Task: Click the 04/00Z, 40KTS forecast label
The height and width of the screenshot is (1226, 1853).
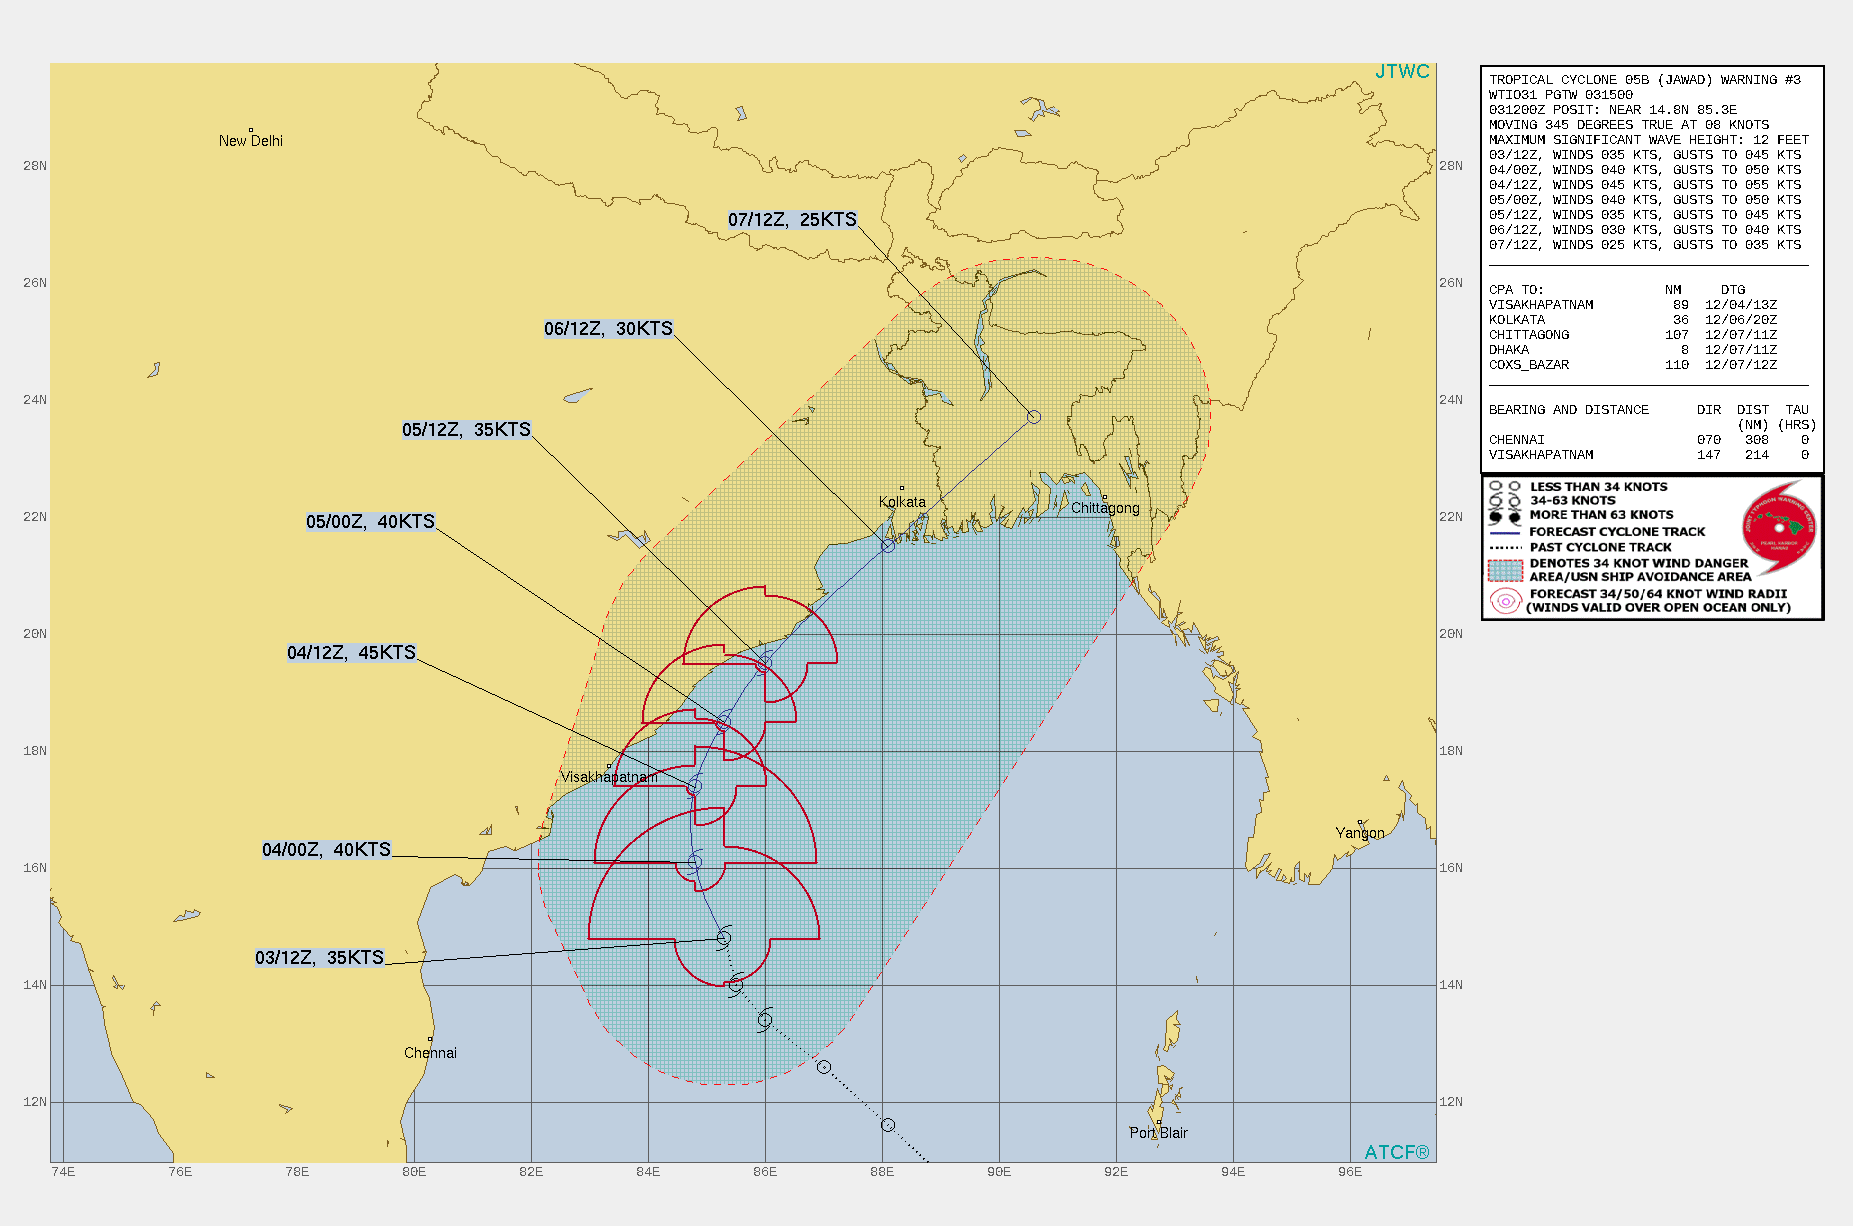Action: click(x=326, y=849)
